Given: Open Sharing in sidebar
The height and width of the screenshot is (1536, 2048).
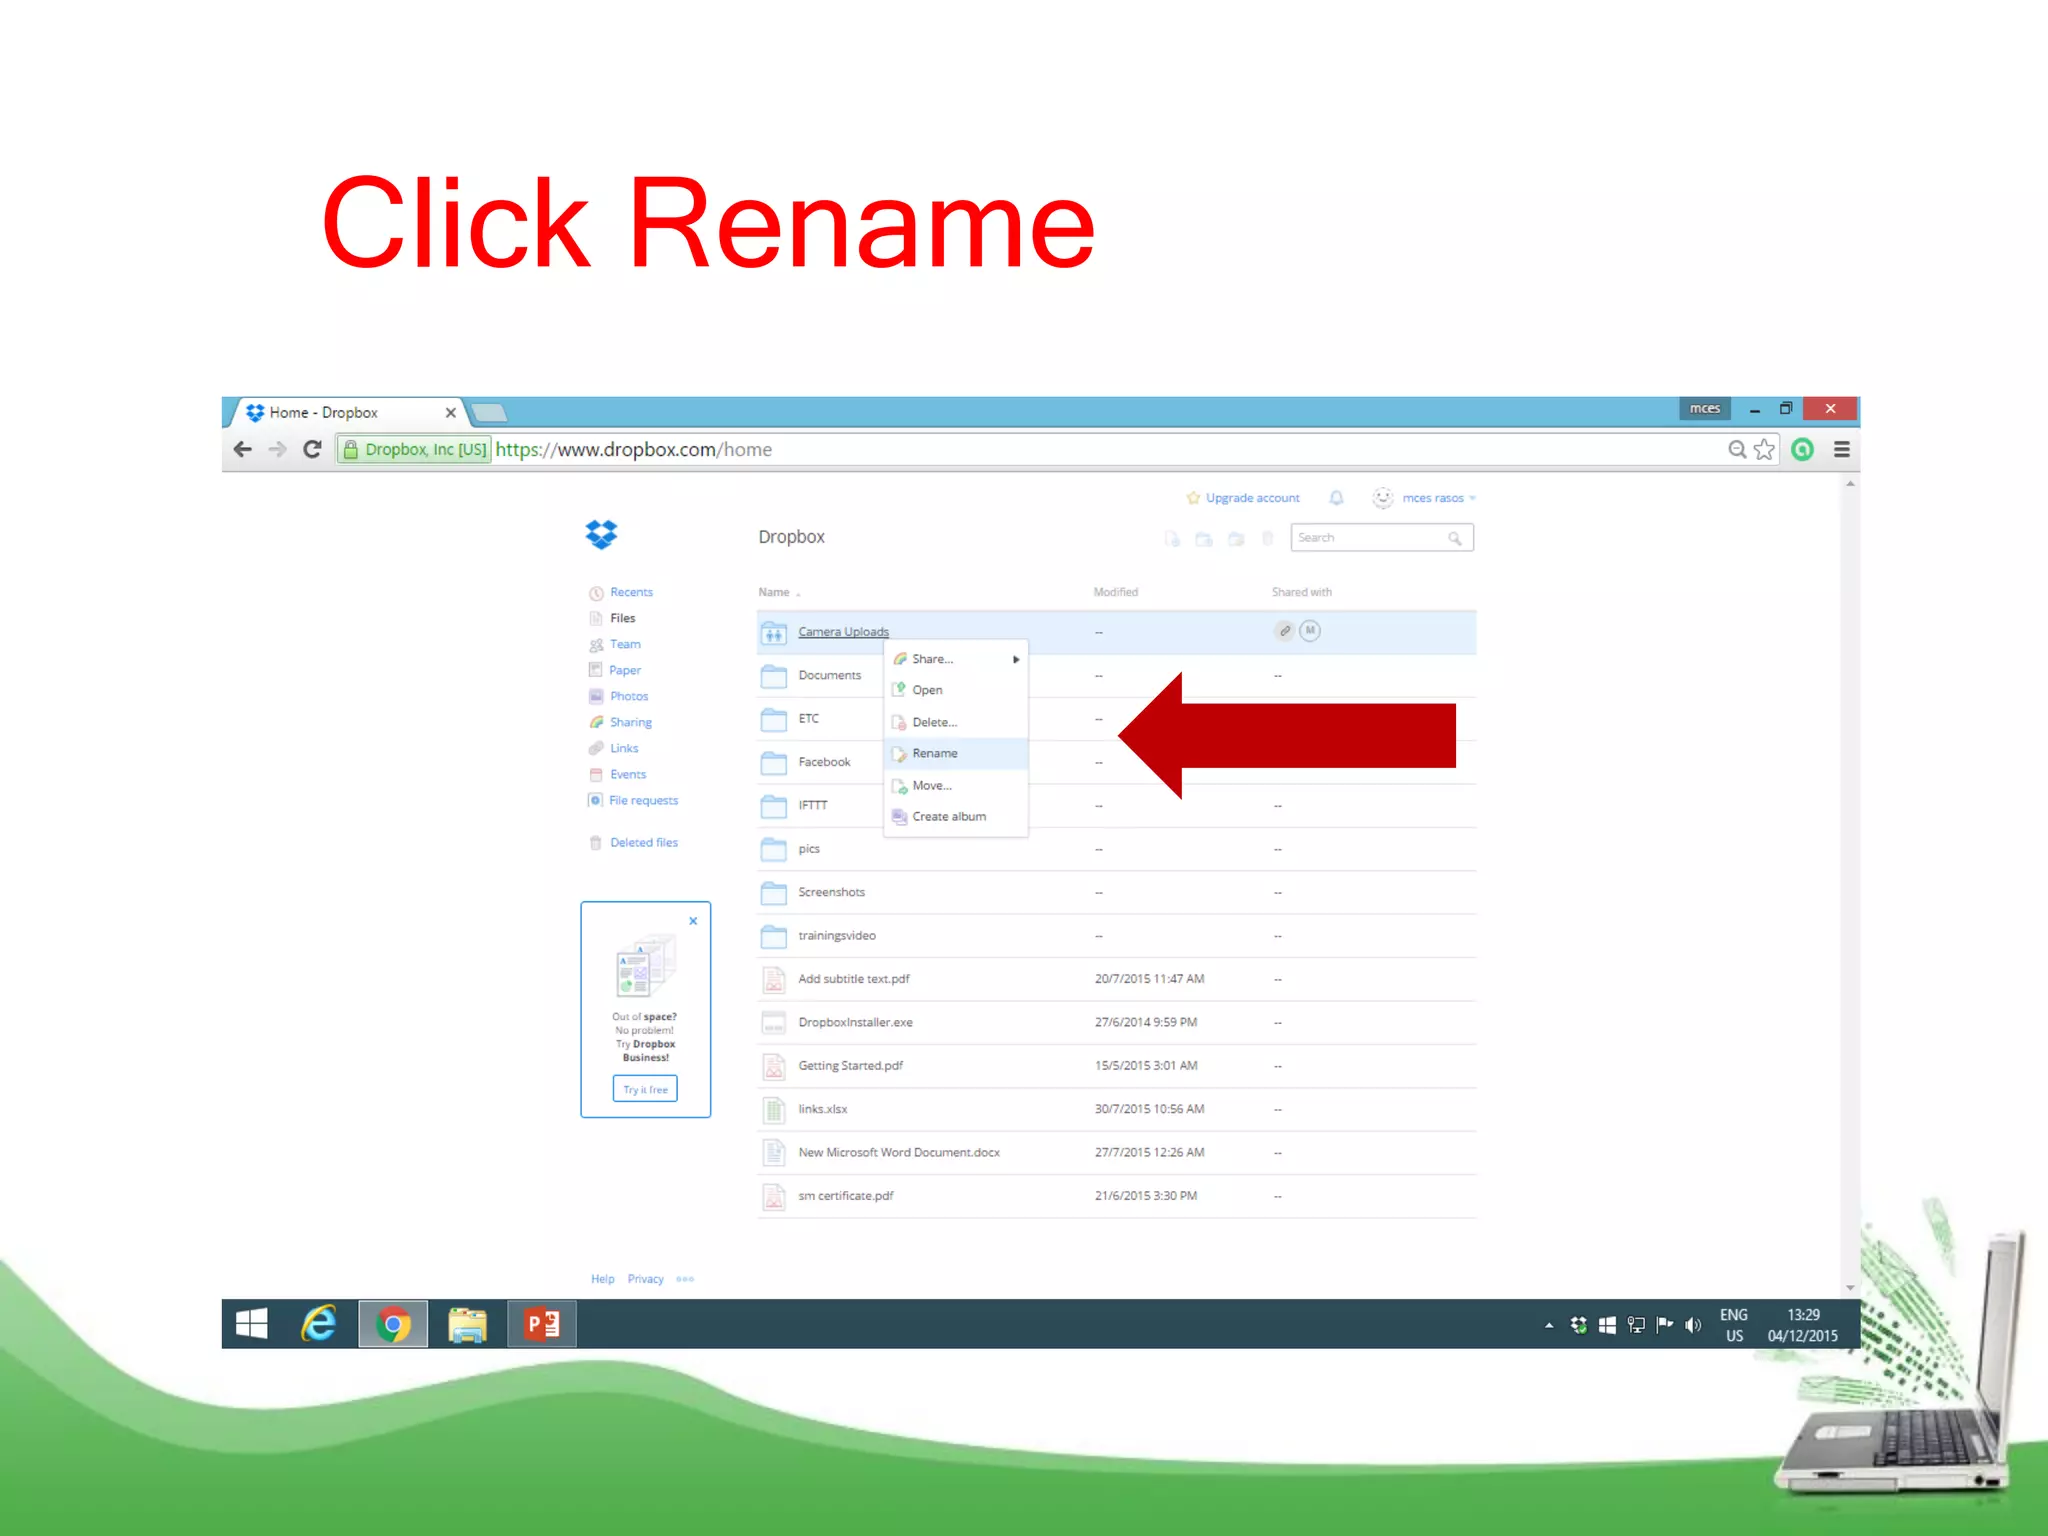Looking at the screenshot, I should coord(630,722).
